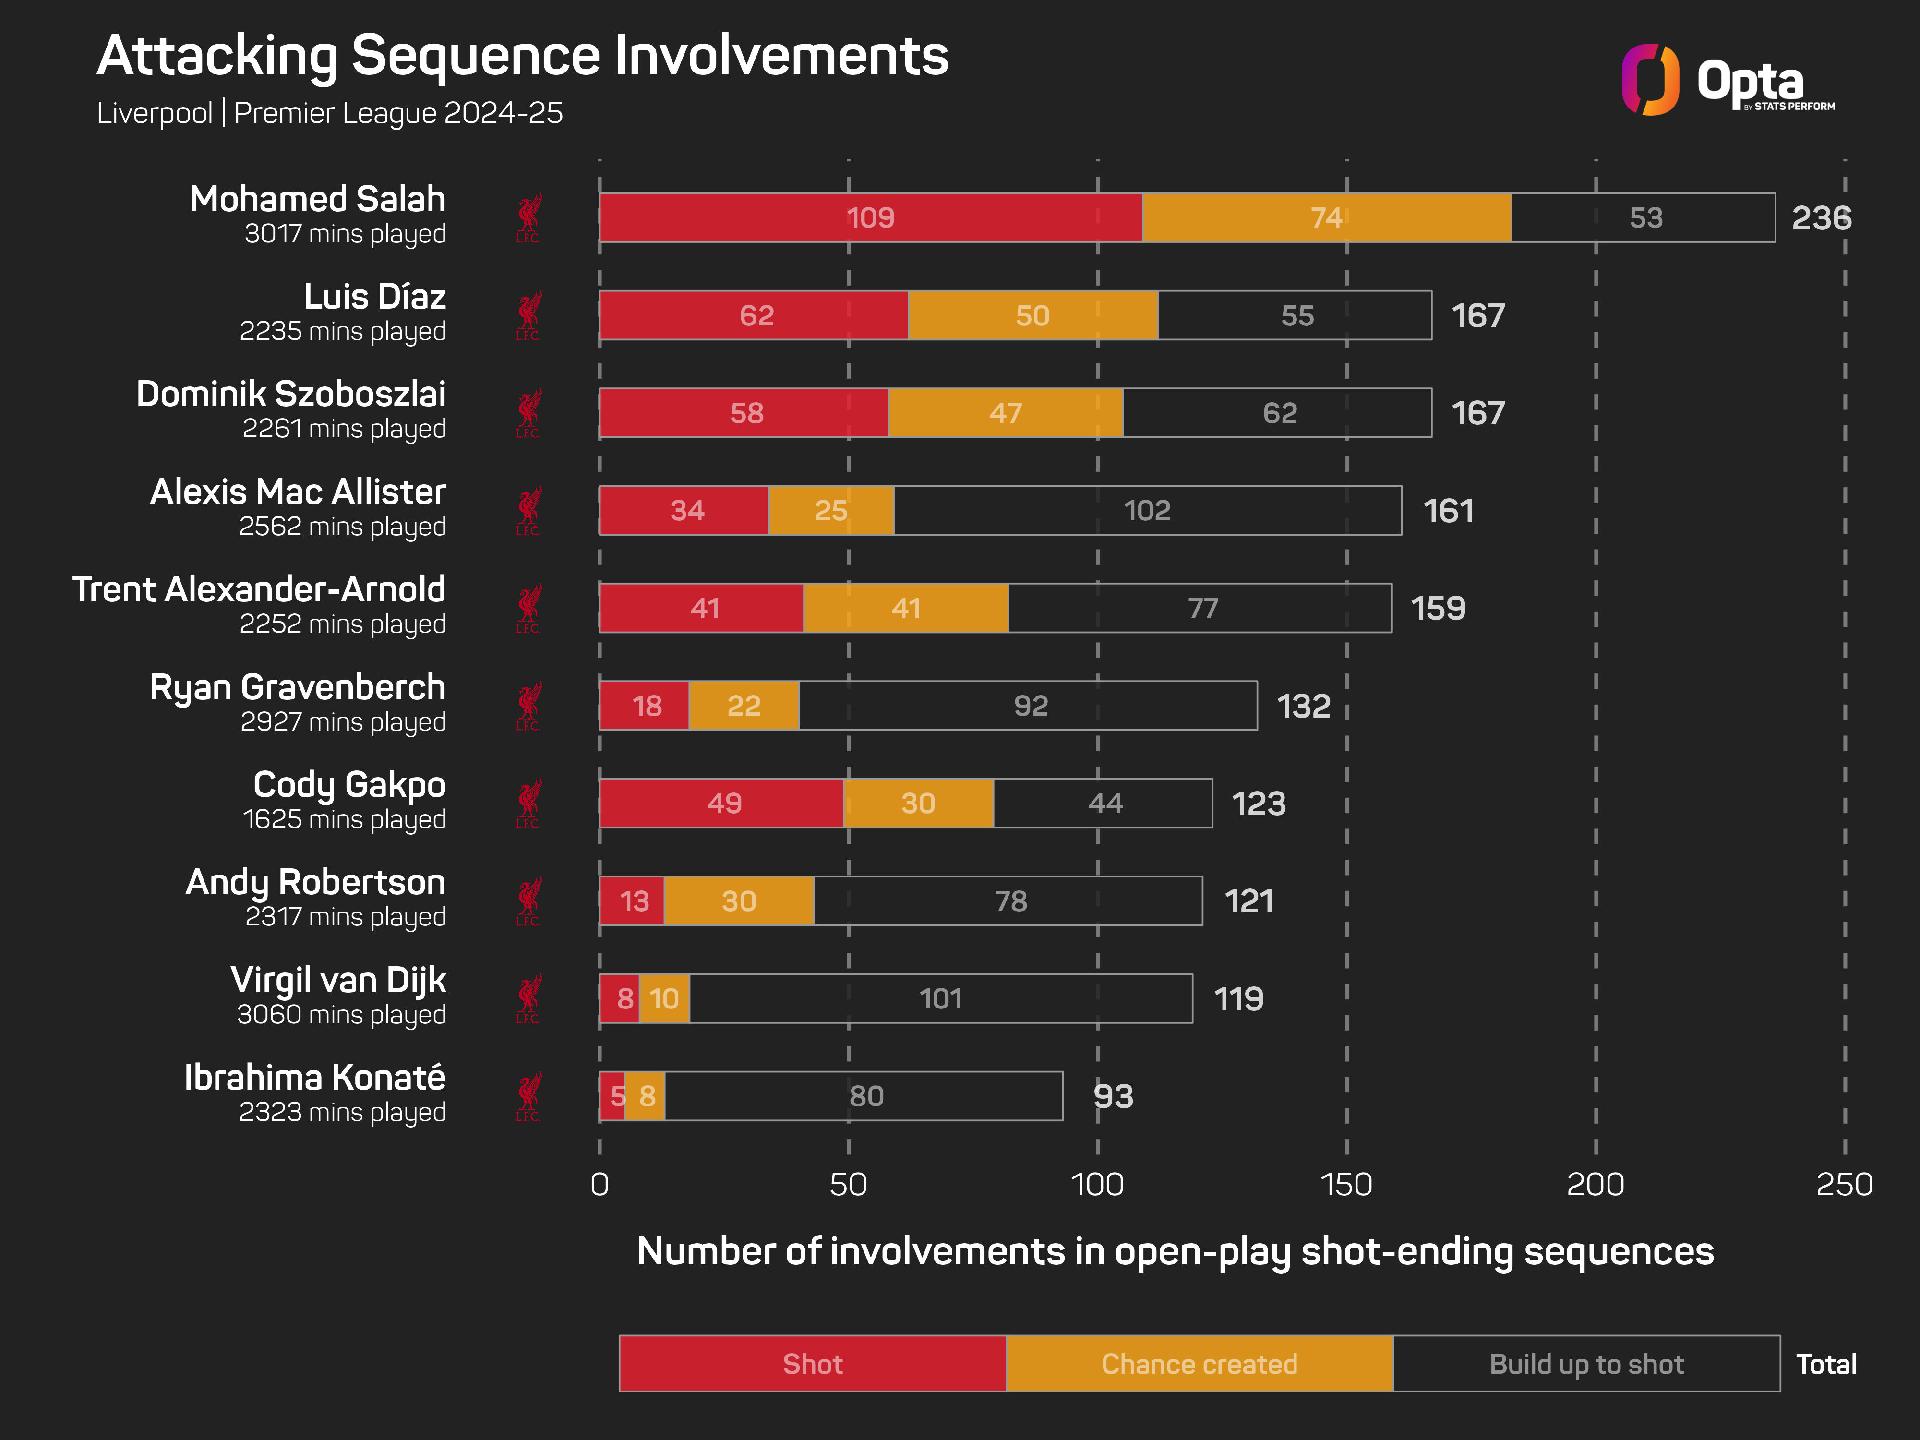Click the 150 axis tick label
The image size is (1920, 1440).
pos(1346,1185)
